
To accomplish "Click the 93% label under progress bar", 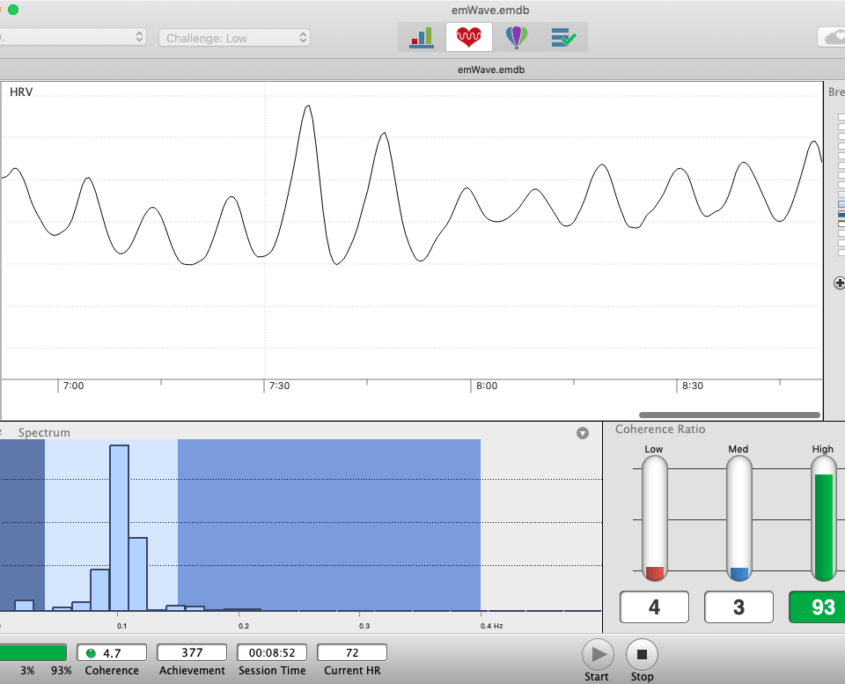I will point(61,671).
